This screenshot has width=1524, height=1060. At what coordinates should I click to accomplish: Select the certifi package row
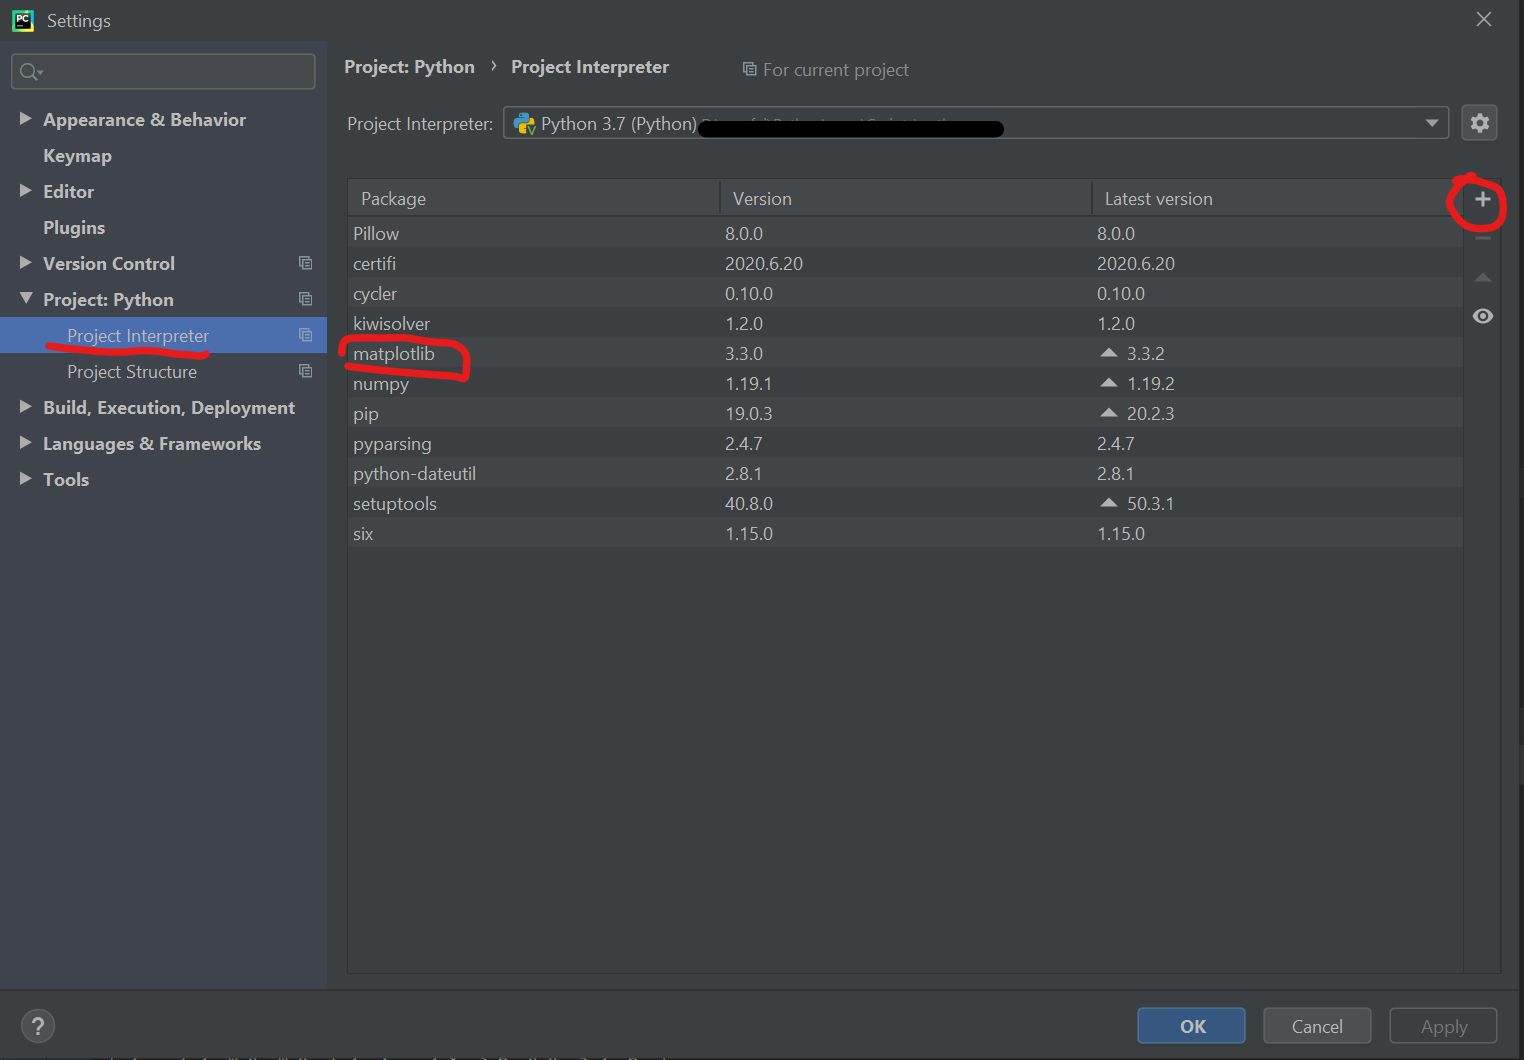point(905,263)
